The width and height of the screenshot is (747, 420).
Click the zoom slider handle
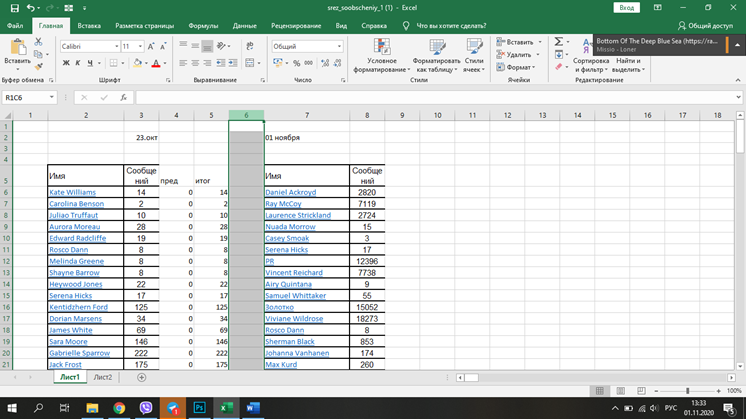click(687, 391)
